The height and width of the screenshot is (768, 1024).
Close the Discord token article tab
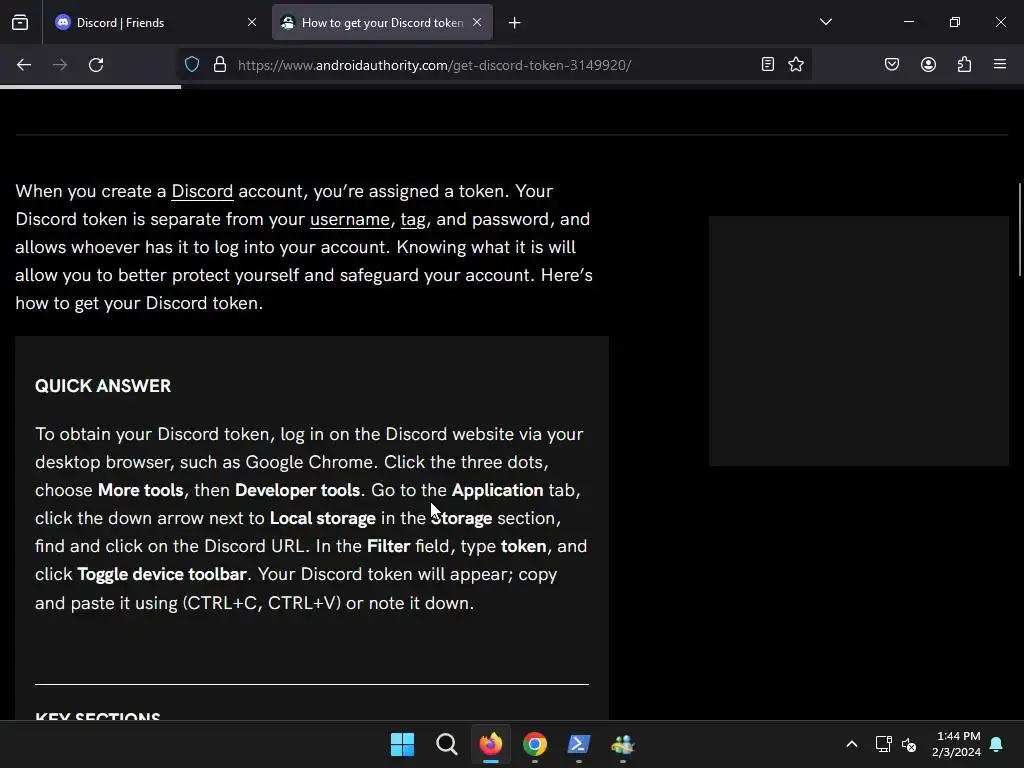coord(477,22)
